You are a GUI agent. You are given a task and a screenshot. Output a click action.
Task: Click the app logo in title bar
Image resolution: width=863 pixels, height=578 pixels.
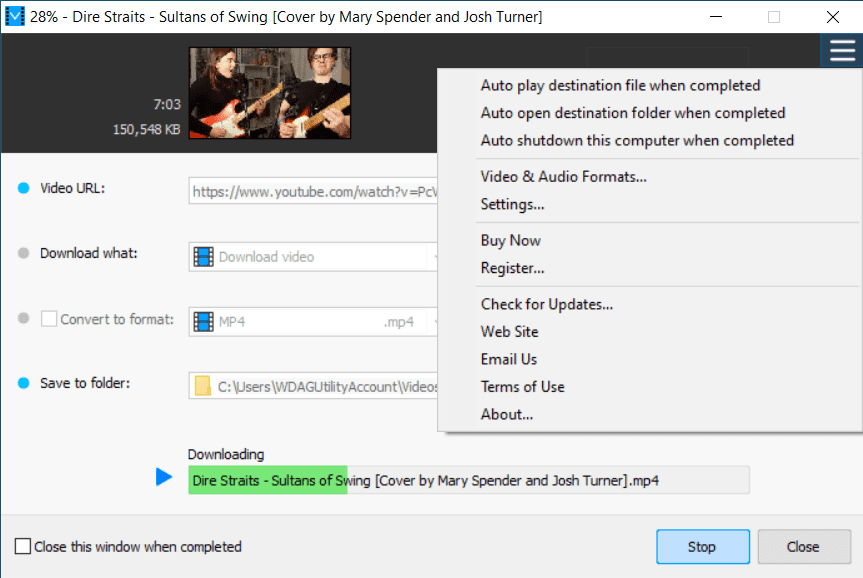[15, 17]
